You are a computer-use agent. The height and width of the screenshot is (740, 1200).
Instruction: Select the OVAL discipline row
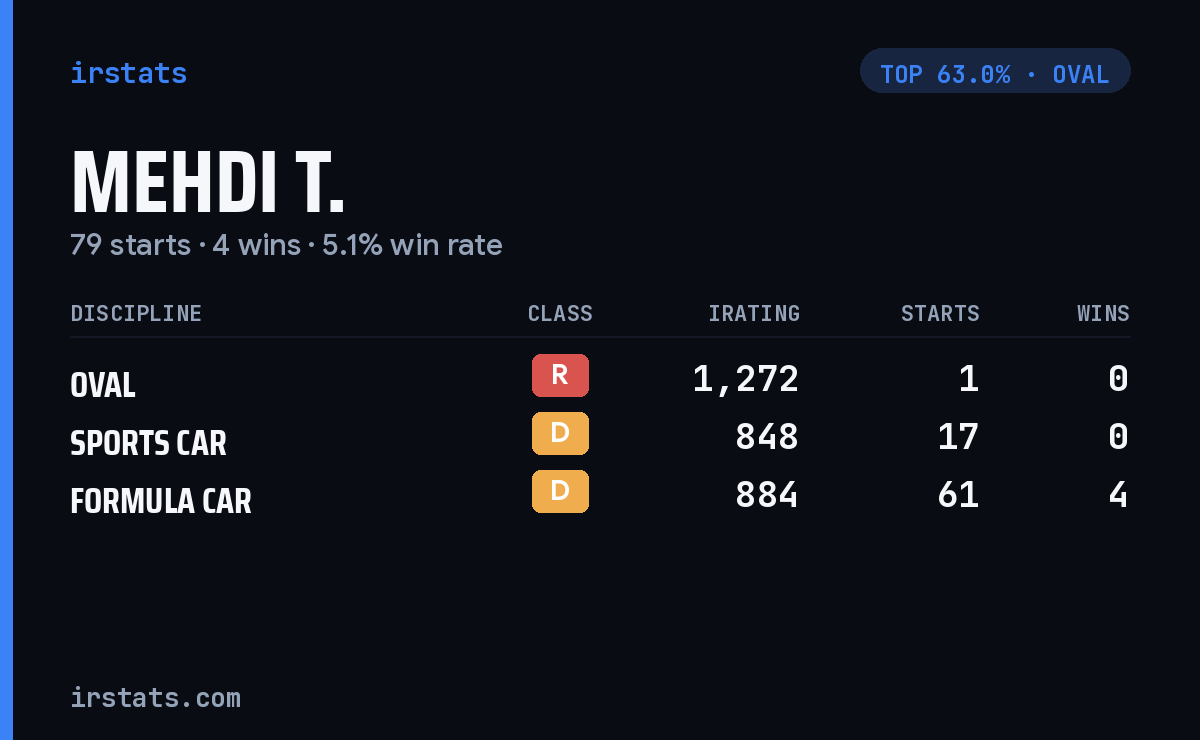[x=600, y=379]
